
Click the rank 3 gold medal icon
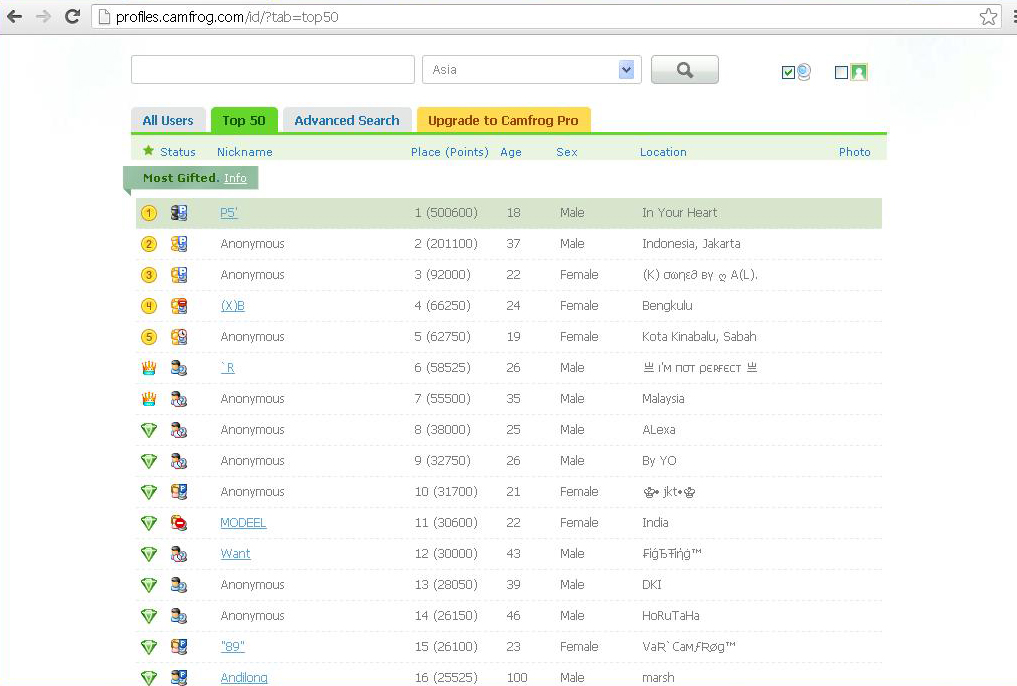coord(149,275)
